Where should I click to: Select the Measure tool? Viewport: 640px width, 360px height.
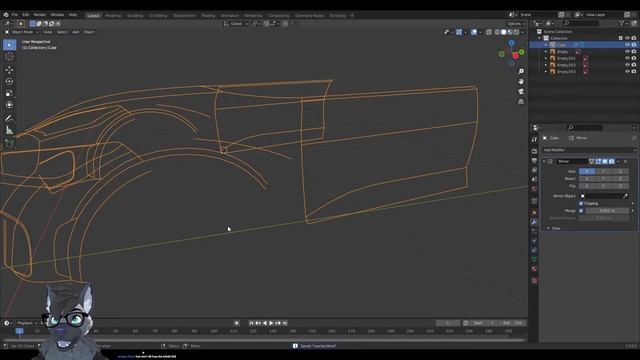click(9, 130)
